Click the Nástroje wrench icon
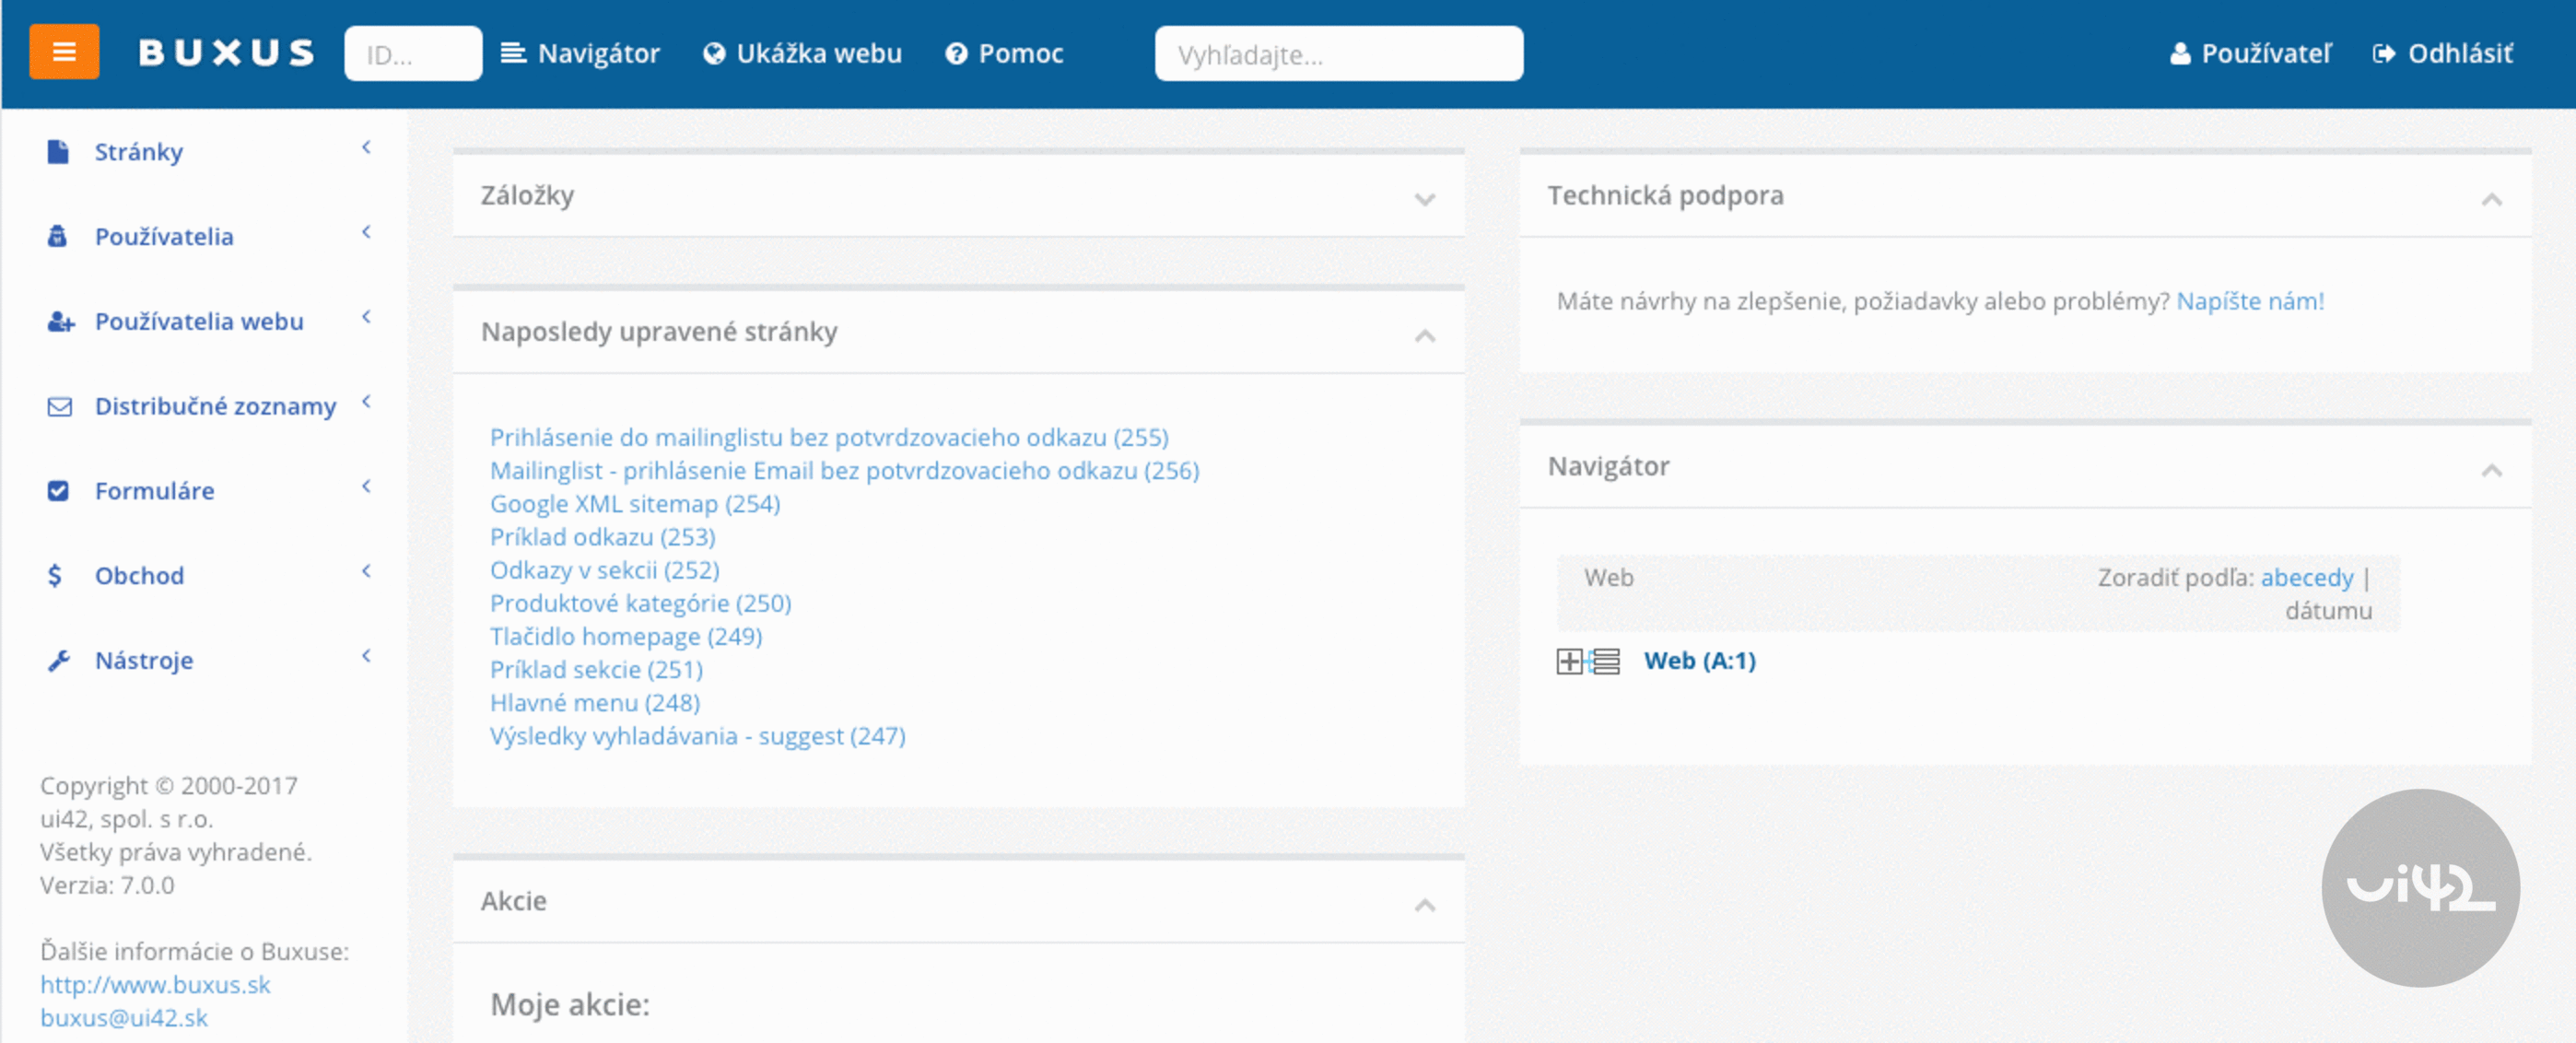Screen dimensions: 2576x1043 (58, 661)
